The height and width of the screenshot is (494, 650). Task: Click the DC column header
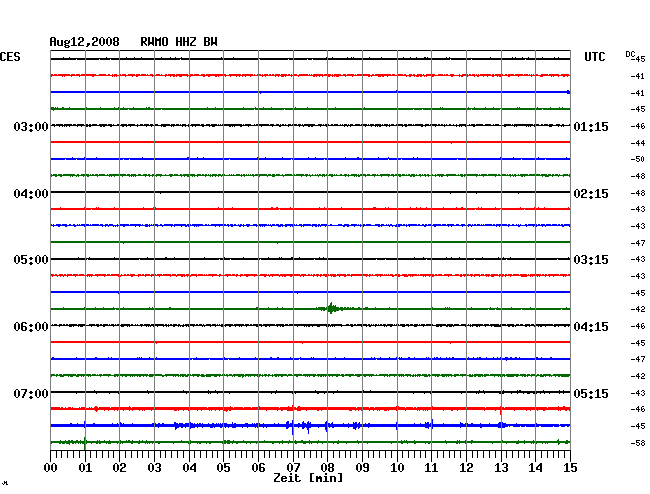point(630,54)
